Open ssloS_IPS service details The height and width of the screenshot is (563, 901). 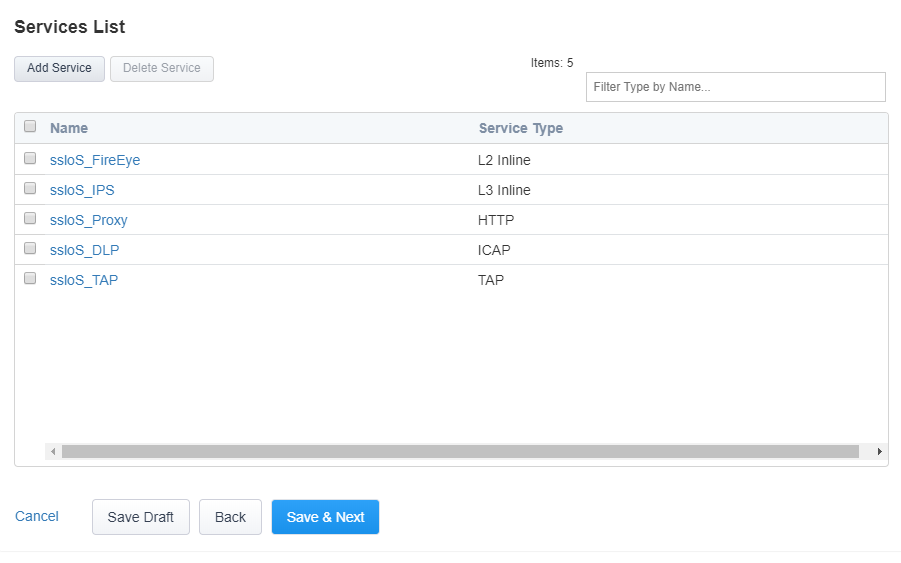pos(82,190)
